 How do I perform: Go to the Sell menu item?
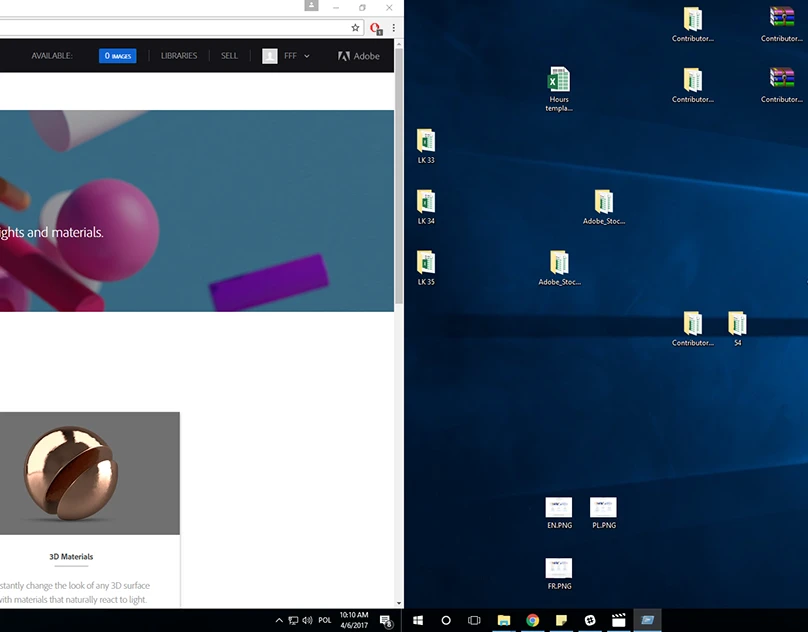click(x=229, y=56)
